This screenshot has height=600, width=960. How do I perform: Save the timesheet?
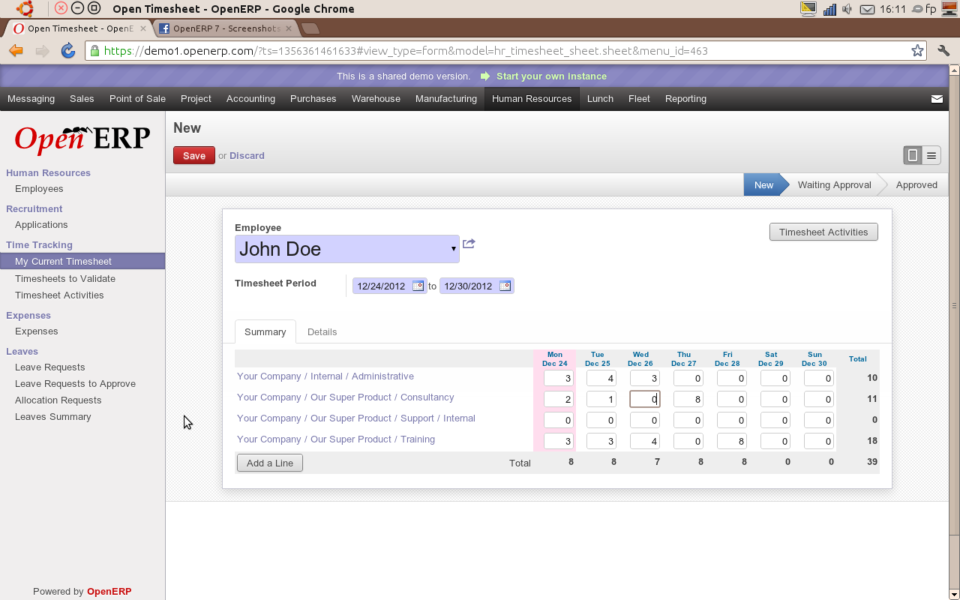[194, 156]
